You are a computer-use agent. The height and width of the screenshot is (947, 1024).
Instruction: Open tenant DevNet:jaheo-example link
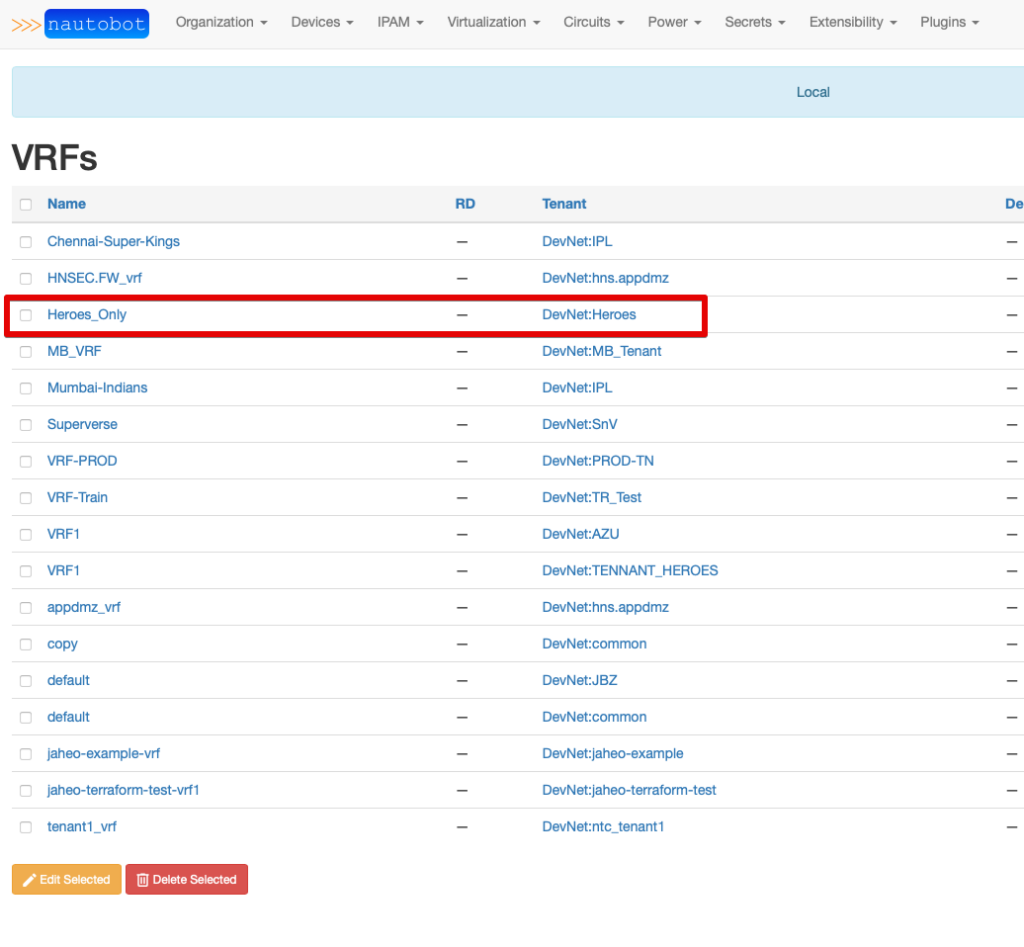[x=613, y=753]
